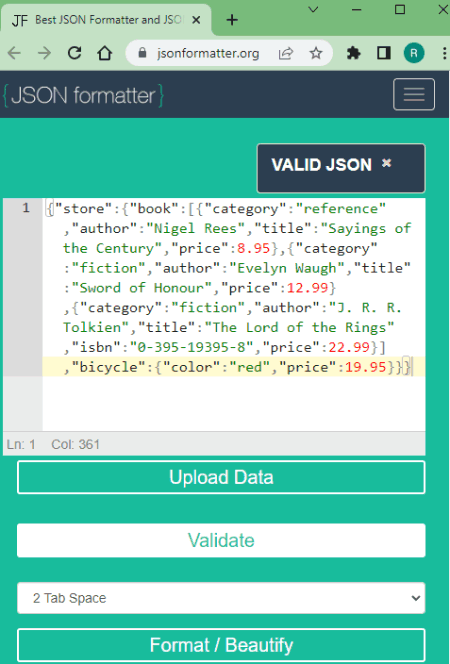Click the Ln: 1 status text
Screen dimensions: 450x664
(21, 444)
